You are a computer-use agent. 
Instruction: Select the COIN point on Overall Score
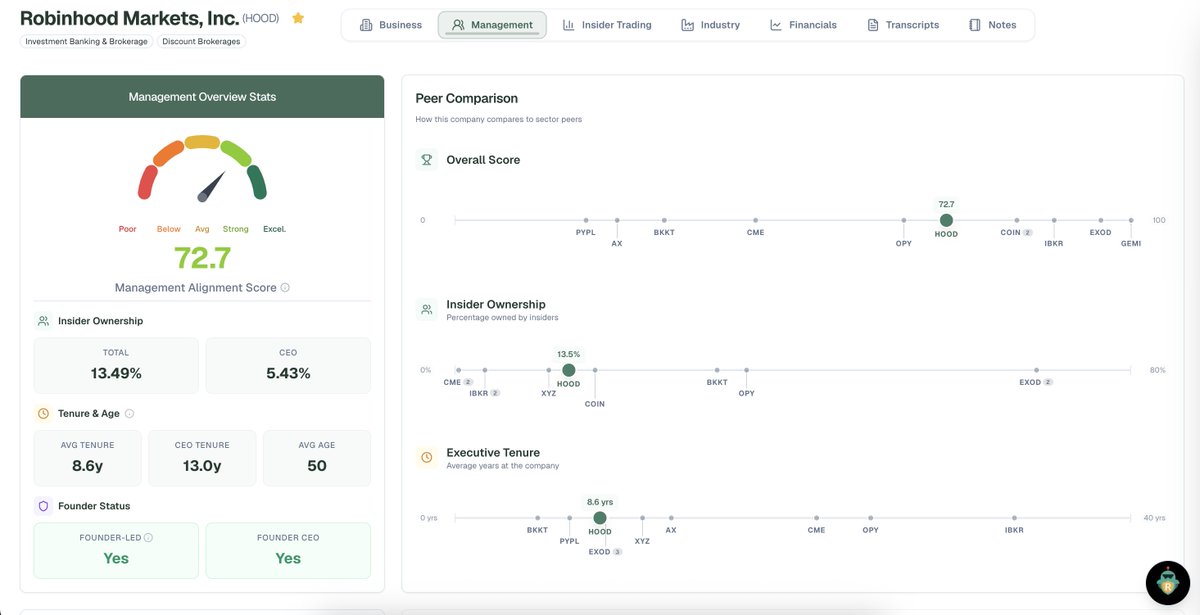tap(1017, 220)
